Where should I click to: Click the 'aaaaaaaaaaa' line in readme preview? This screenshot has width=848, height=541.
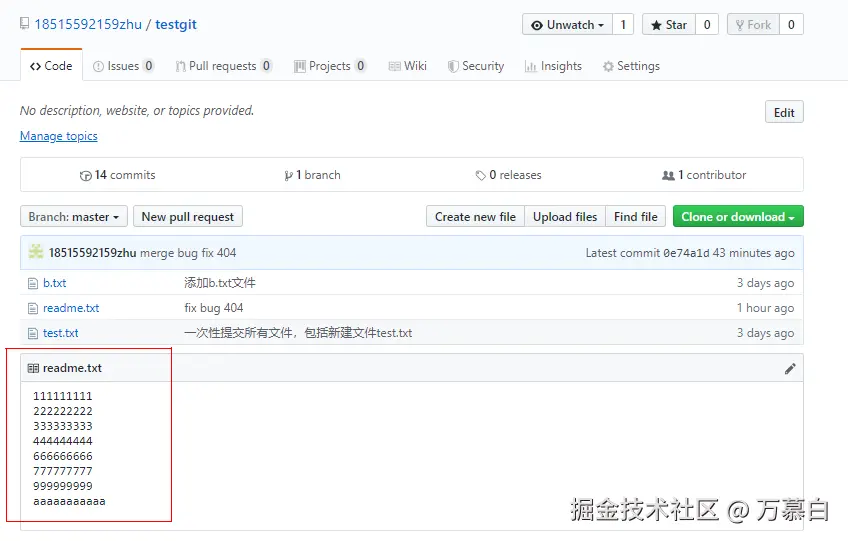point(69,501)
